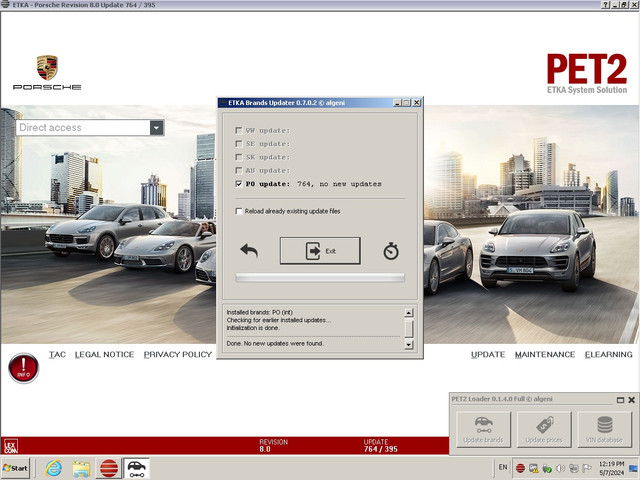Click the 'Installed brands: PO (int)' log line
Image resolution: width=640 pixels, height=480 pixels.
(260, 312)
